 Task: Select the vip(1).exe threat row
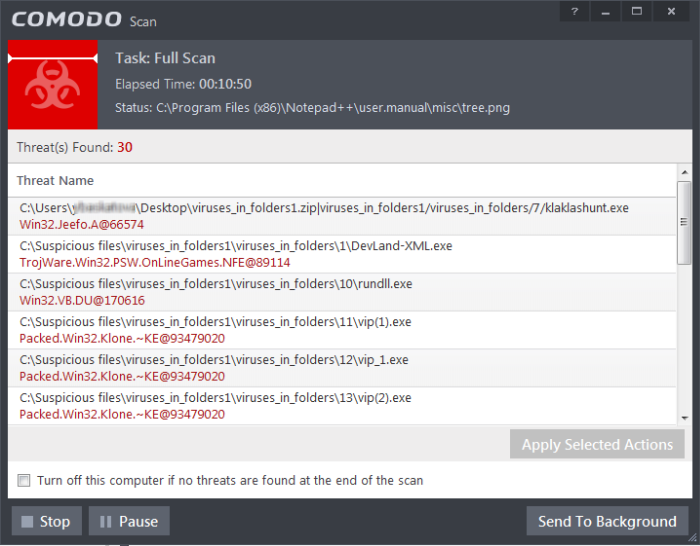coord(342,330)
